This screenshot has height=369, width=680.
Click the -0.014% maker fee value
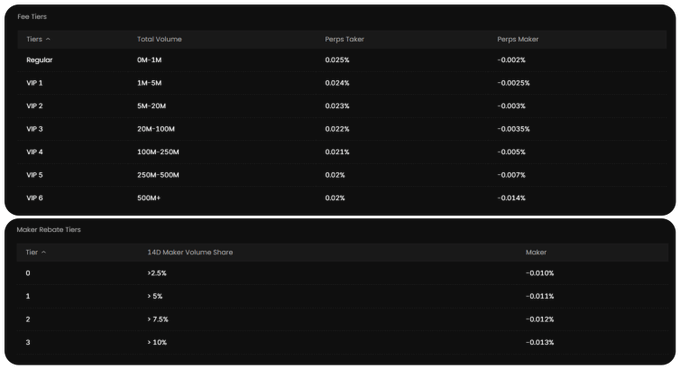pos(511,198)
